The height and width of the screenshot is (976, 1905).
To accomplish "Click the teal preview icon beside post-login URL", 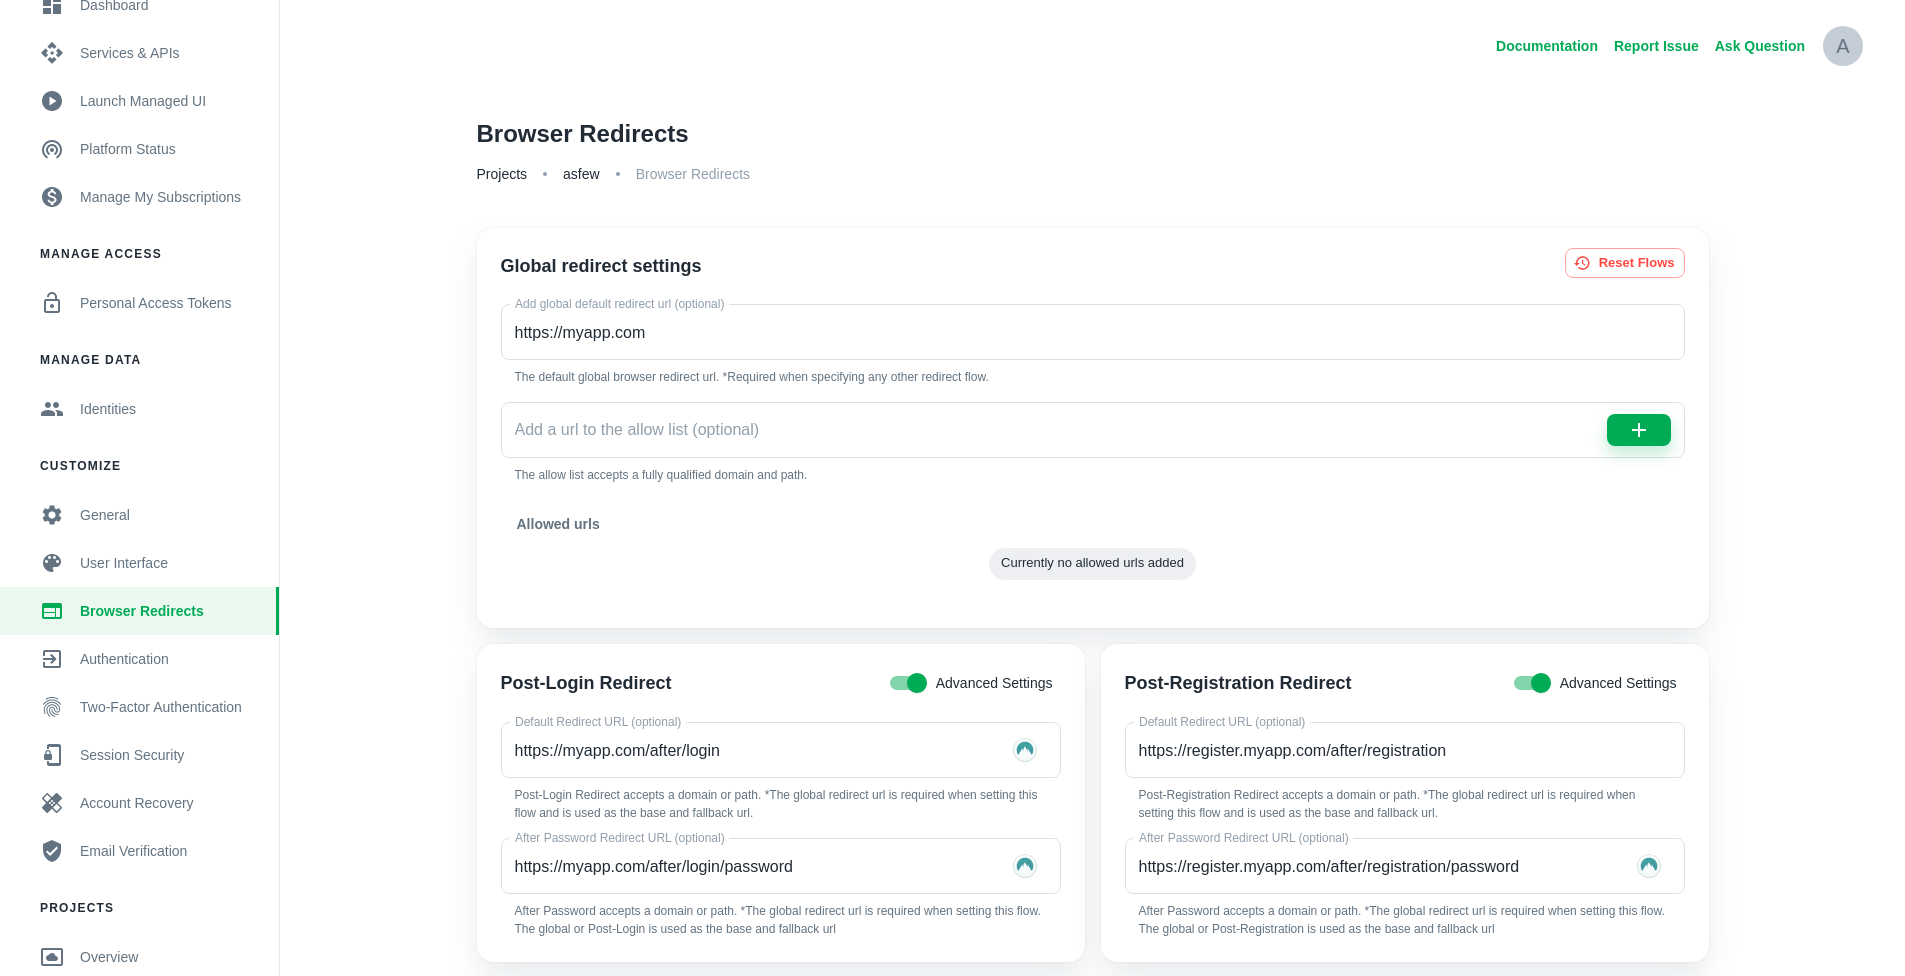I will click(1024, 750).
